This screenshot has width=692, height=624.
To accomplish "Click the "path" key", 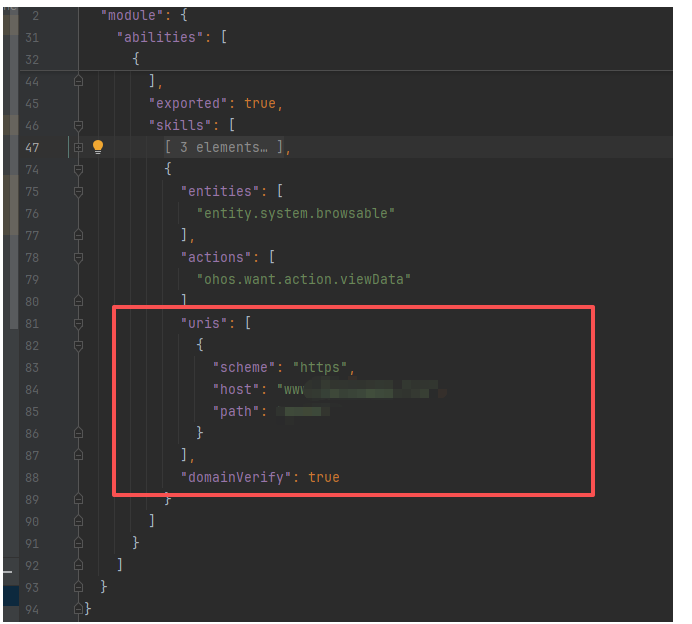I will 236,411.
